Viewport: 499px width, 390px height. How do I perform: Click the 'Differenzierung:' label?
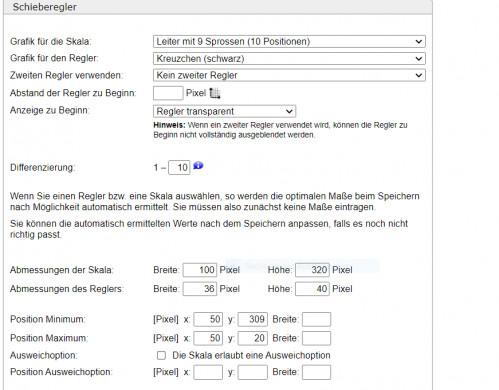(43, 167)
